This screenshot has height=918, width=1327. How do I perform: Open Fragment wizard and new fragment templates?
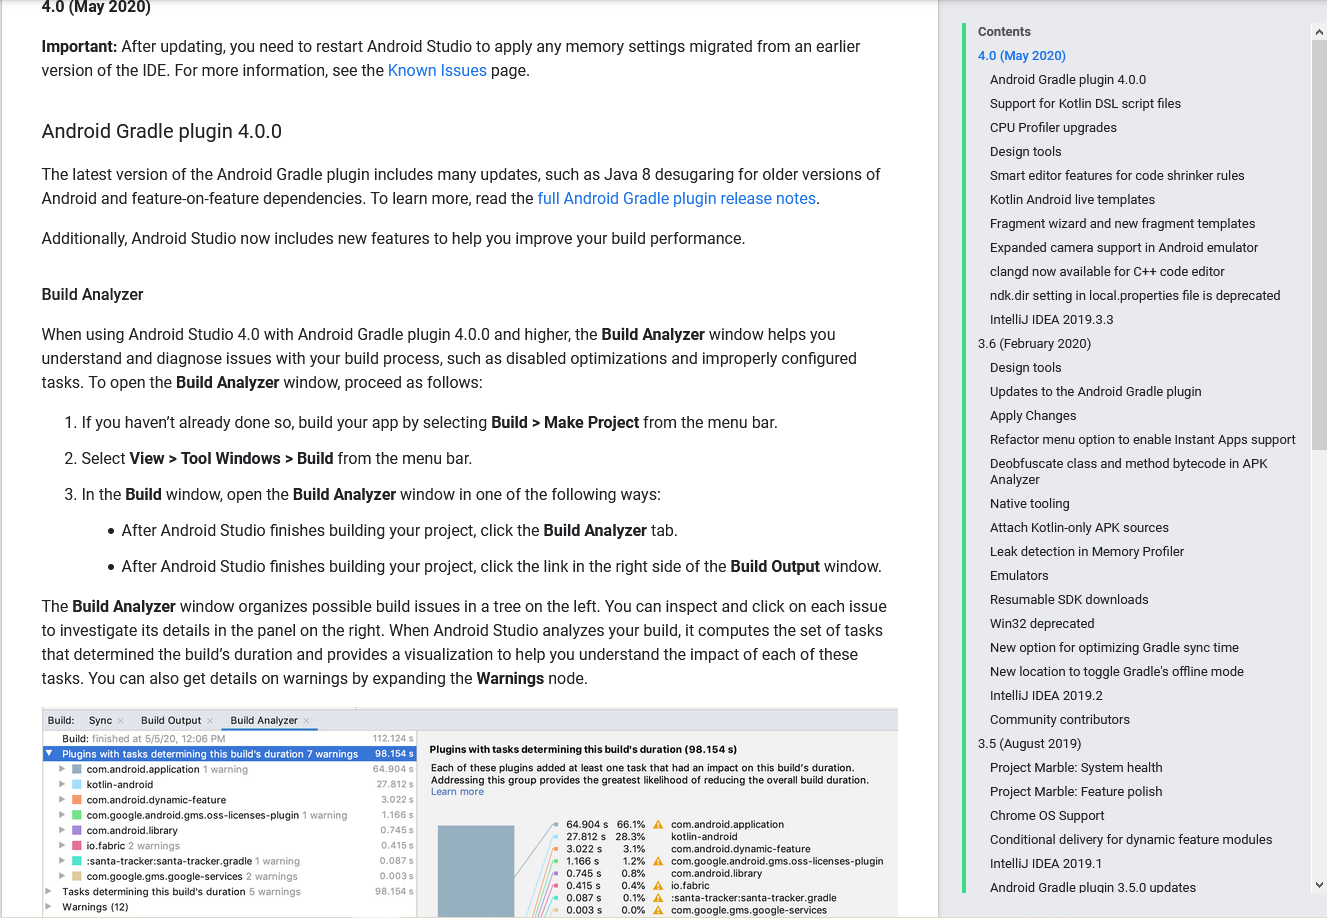(x=1122, y=224)
